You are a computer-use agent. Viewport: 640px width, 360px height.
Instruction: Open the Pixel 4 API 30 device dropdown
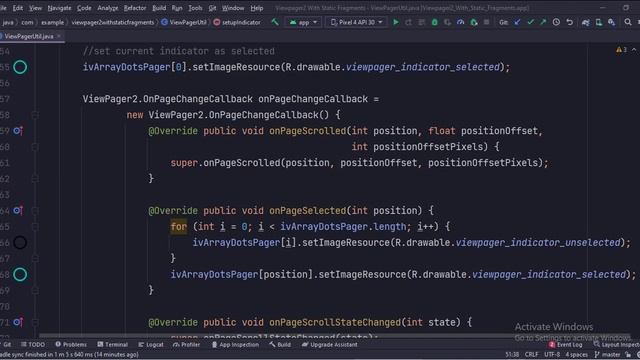tap(357, 22)
